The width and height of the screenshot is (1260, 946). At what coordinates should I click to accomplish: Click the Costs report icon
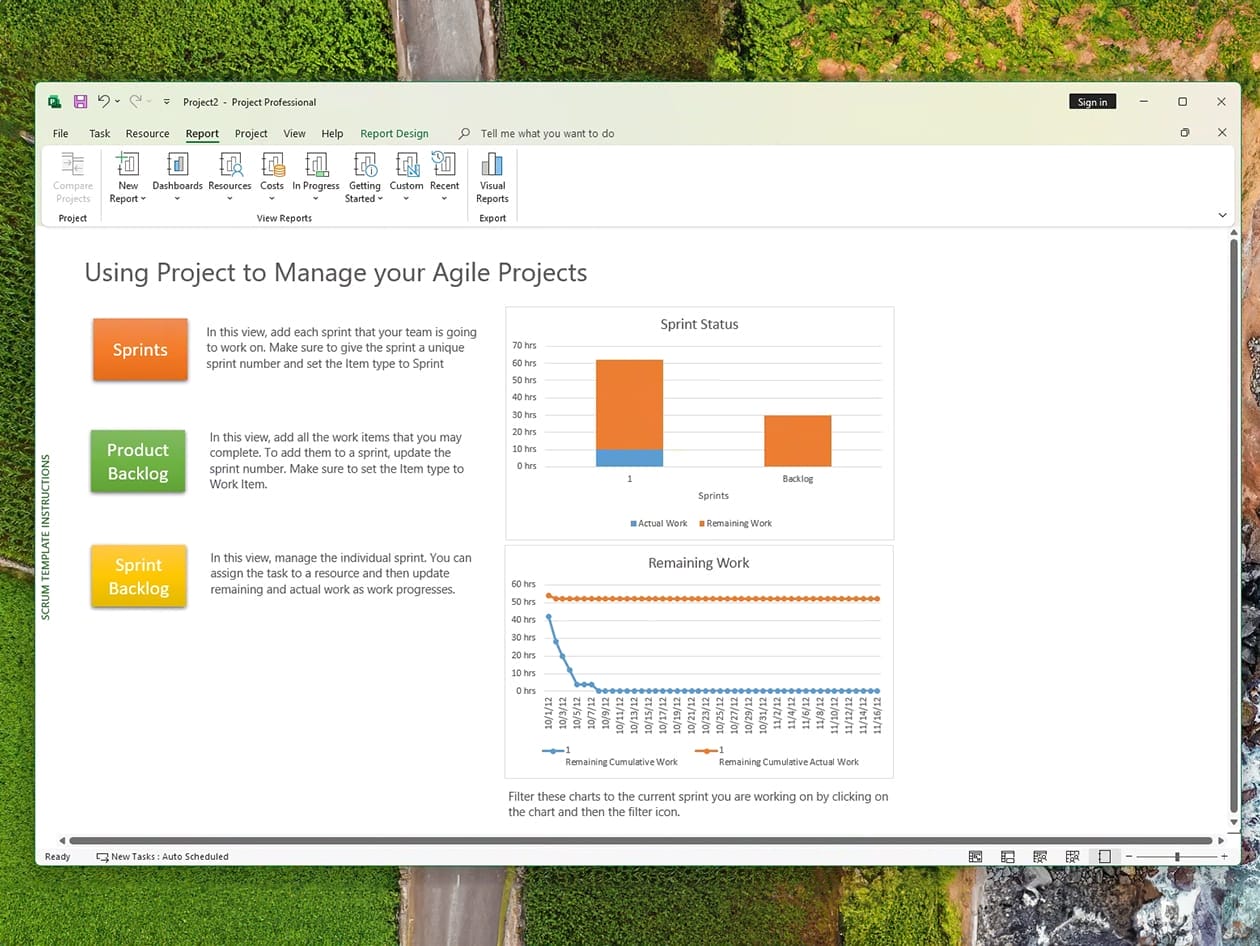point(272,165)
